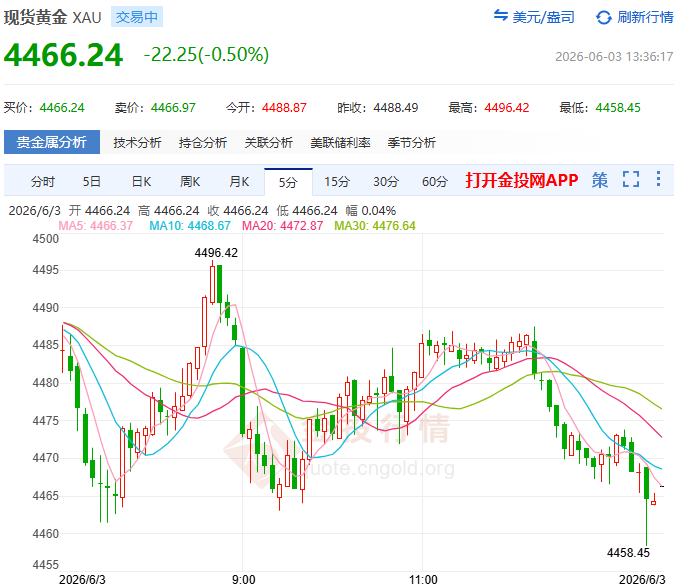Click the 4455 price axis label
This screenshot has height=585, width=682.
(x=45, y=565)
